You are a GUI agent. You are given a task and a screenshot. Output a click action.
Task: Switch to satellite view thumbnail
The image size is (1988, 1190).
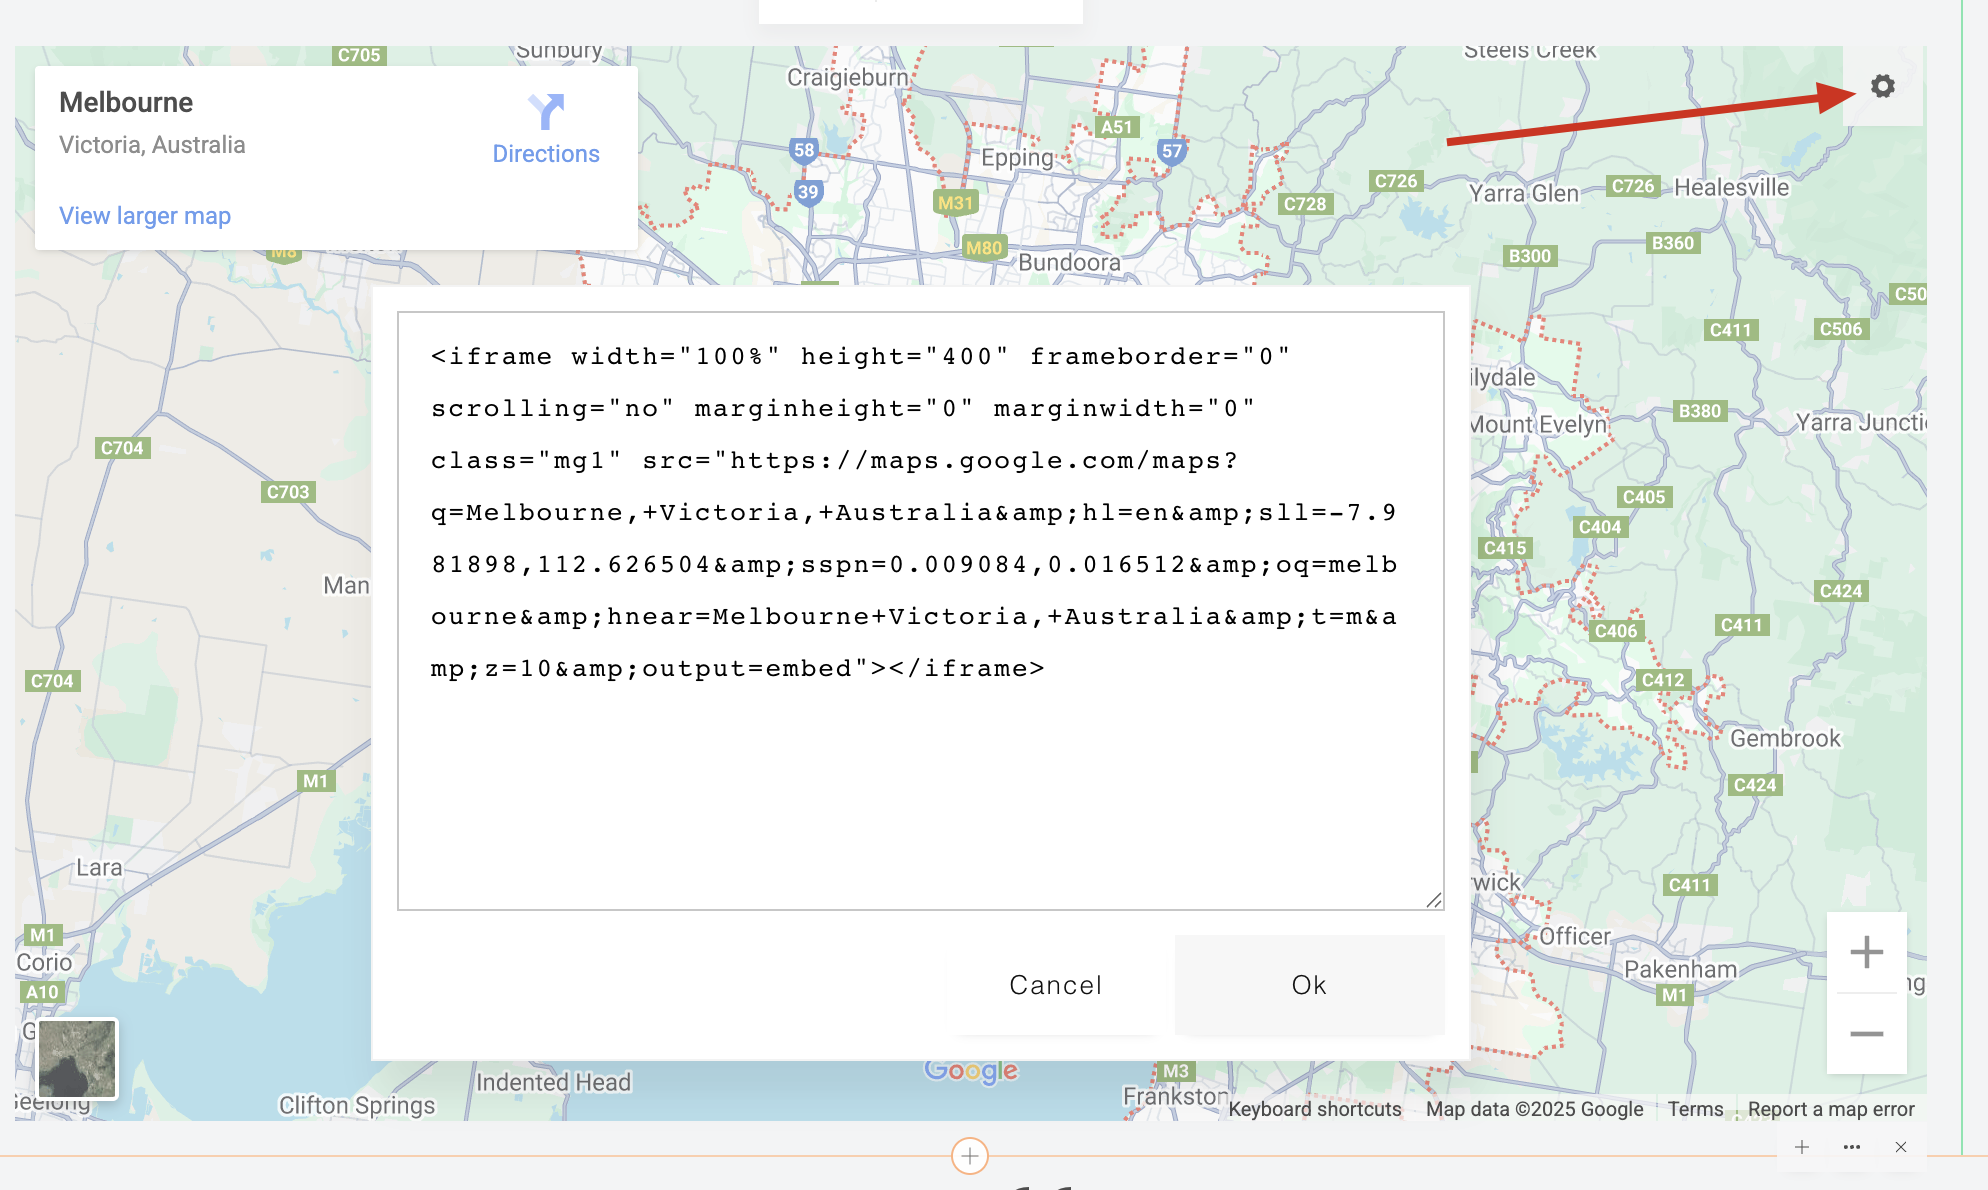[x=77, y=1059]
